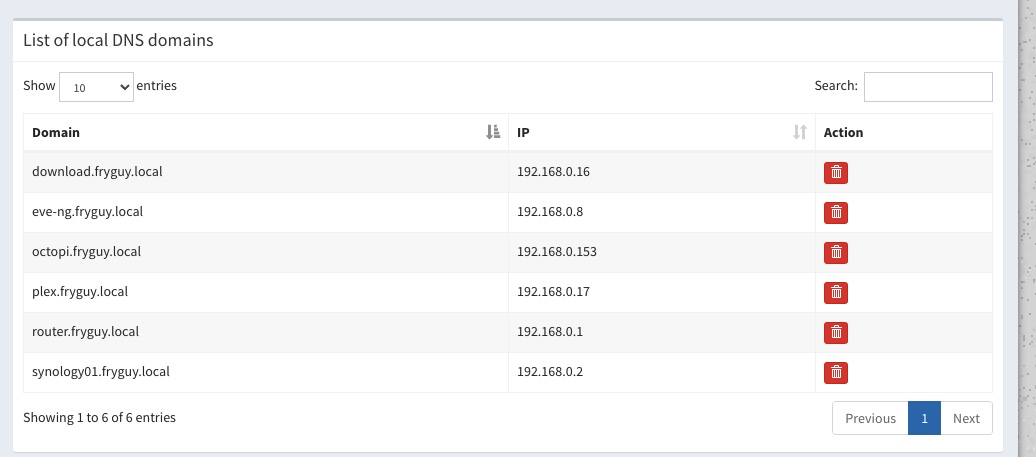Delete the router.fryguy.local entry
The height and width of the screenshot is (457, 1036).
[x=836, y=332]
